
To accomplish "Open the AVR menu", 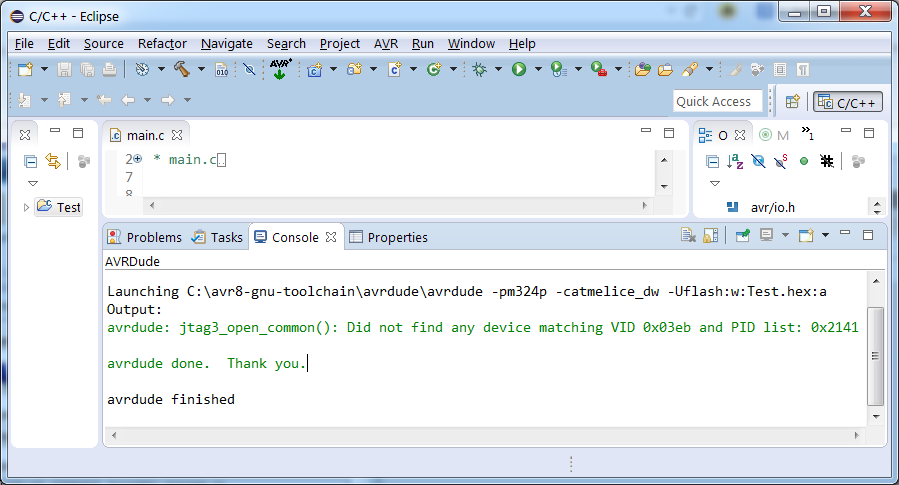I will 386,44.
